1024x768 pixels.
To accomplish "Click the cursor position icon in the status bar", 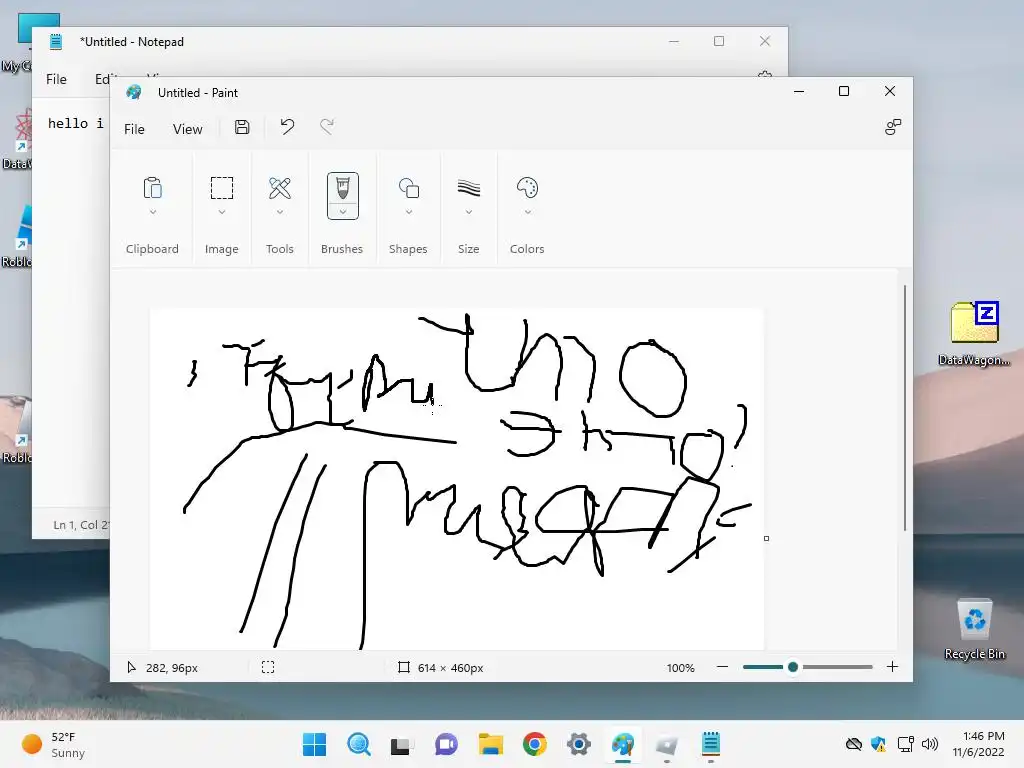I will (131, 667).
